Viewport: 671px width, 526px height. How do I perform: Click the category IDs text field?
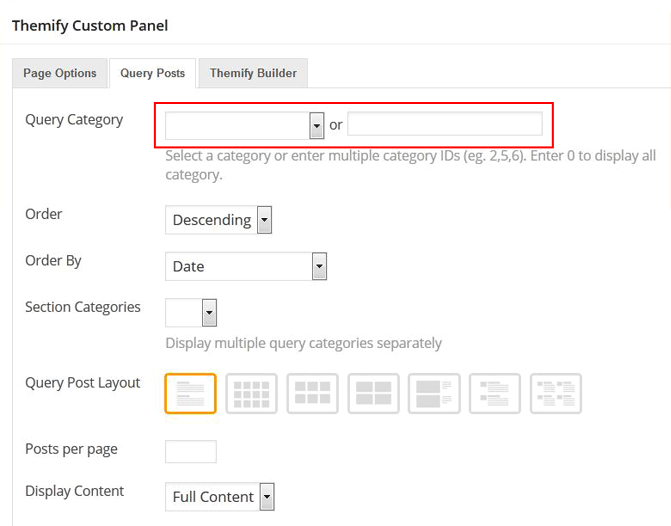click(x=445, y=124)
